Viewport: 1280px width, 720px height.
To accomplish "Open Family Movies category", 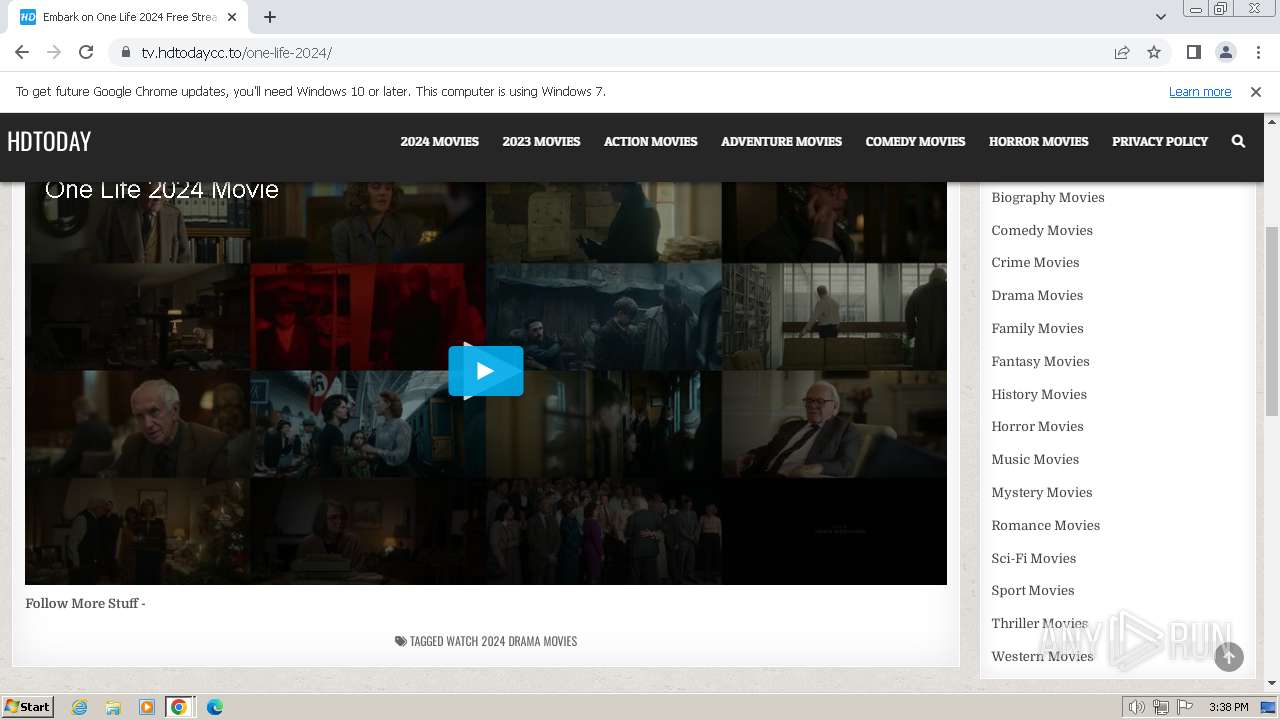I will (x=1037, y=328).
